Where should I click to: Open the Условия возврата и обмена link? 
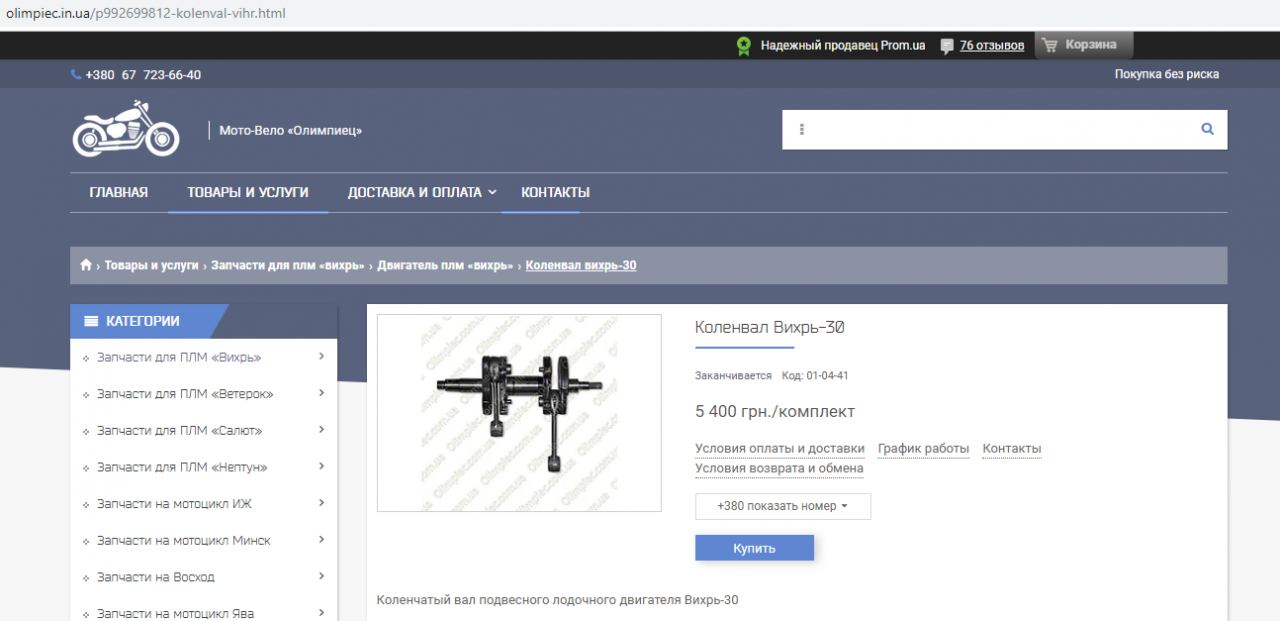tap(779, 468)
